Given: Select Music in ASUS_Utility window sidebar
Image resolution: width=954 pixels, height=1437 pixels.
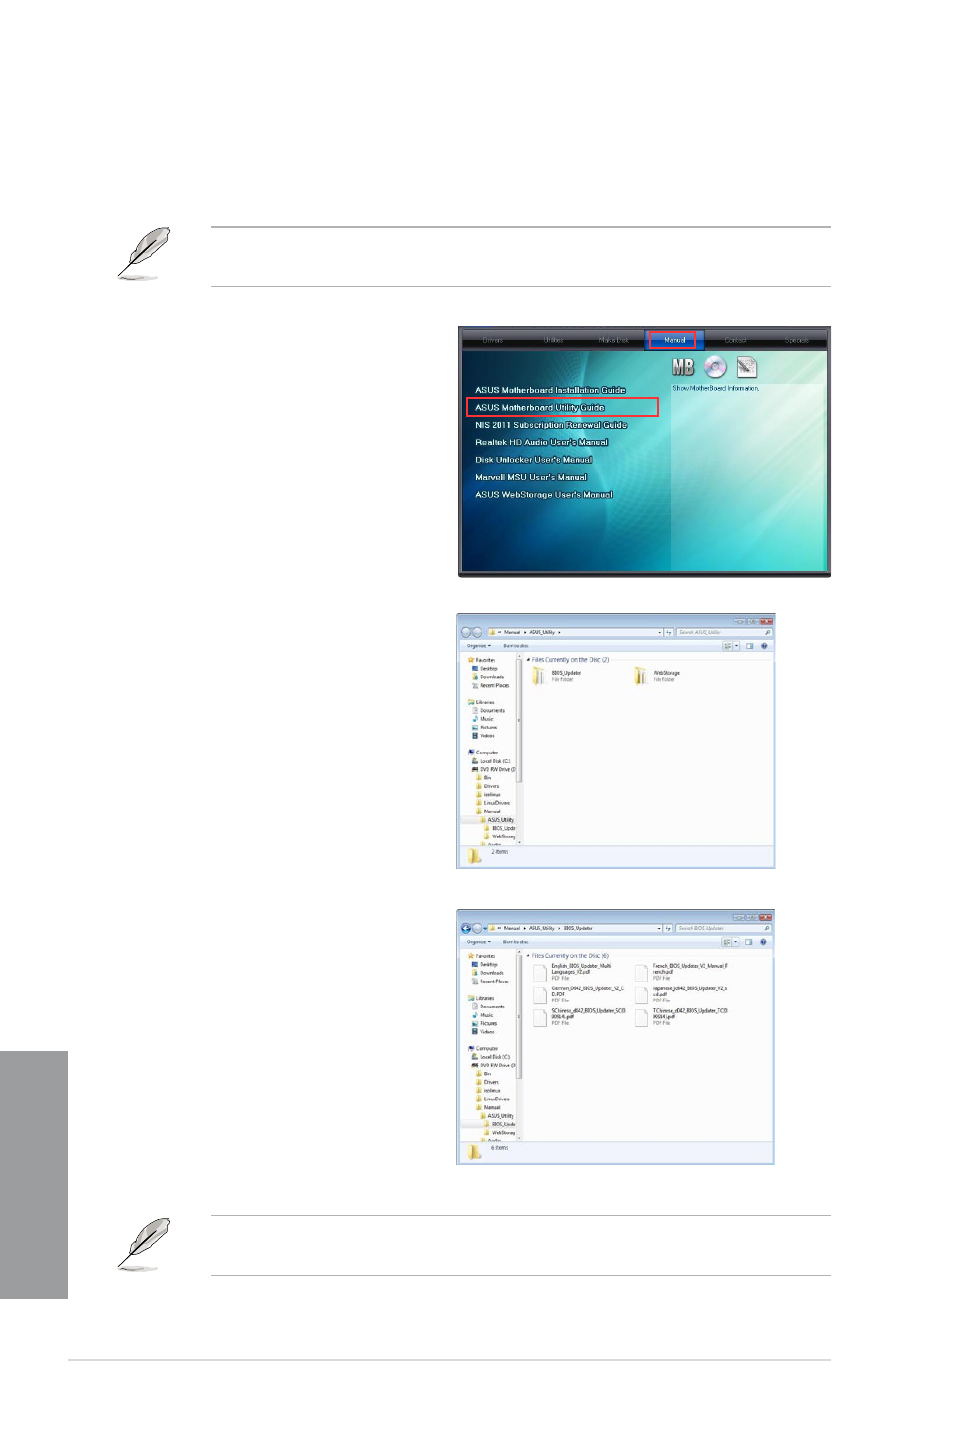Looking at the screenshot, I should (x=484, y=719).
